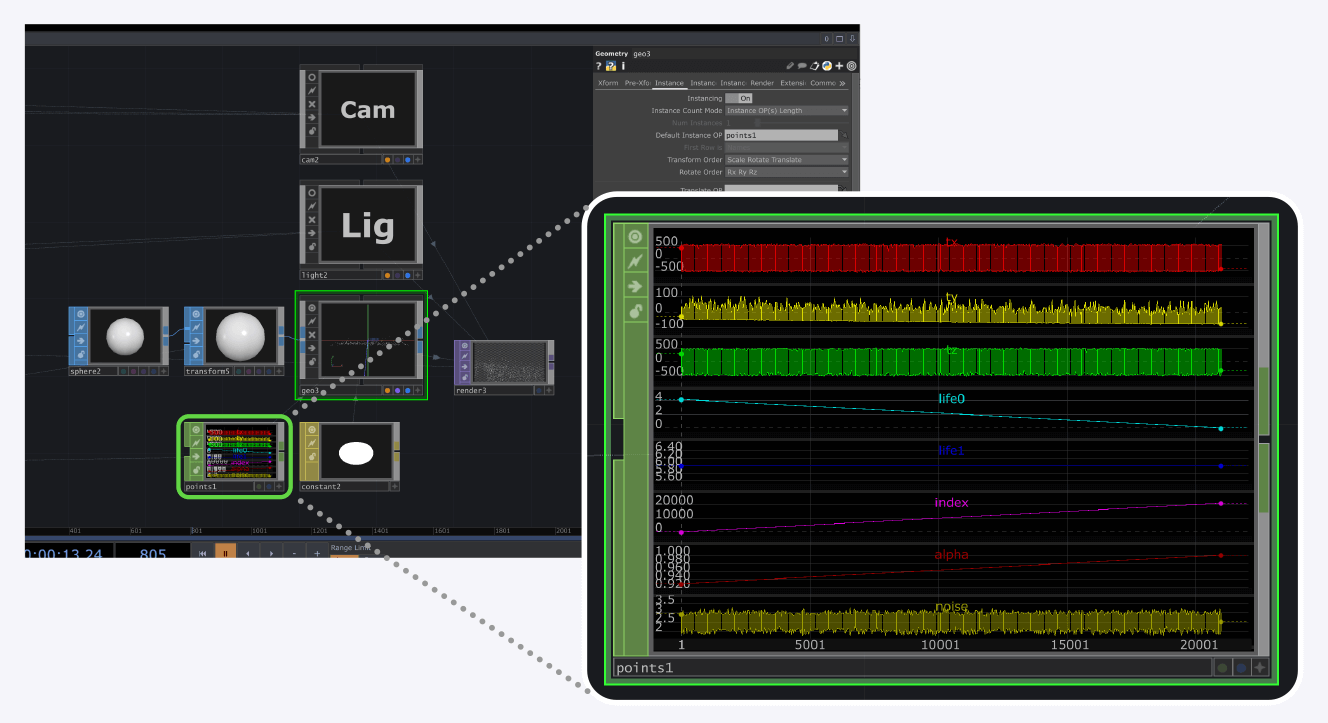
Task: Switch to the Extensions tab
Action: 793,83
